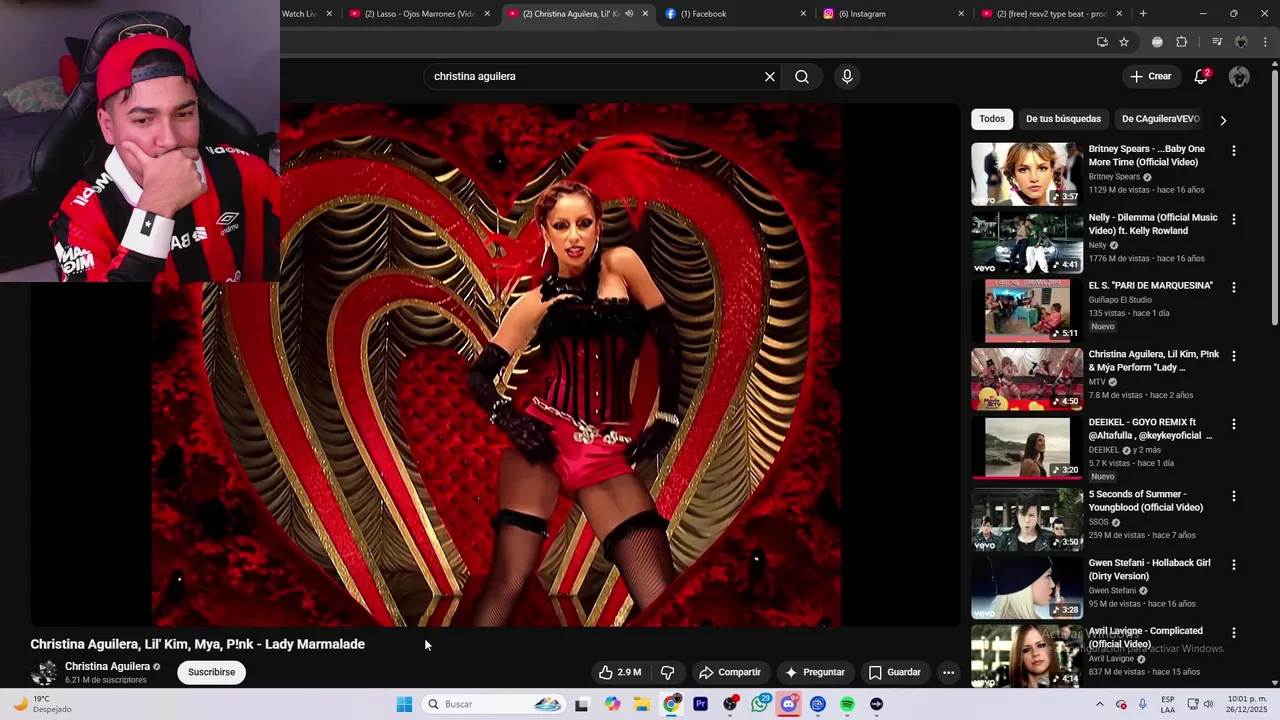Open DEEIKEL - GOYO REMIX video title
The image size is (1280, 720).
pyautogui.click(x=1150, y=429)
